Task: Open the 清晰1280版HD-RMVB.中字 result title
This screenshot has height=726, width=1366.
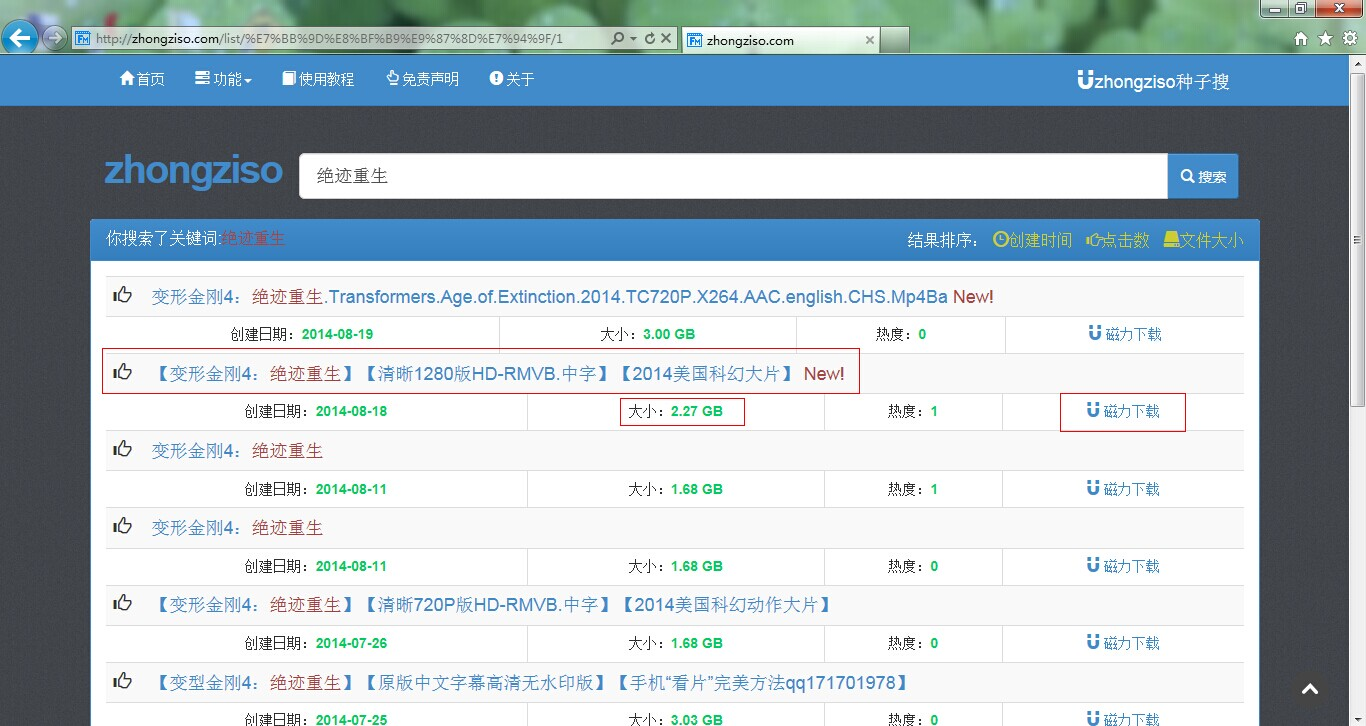Action: pyautogui.click(x=477, y=374)
